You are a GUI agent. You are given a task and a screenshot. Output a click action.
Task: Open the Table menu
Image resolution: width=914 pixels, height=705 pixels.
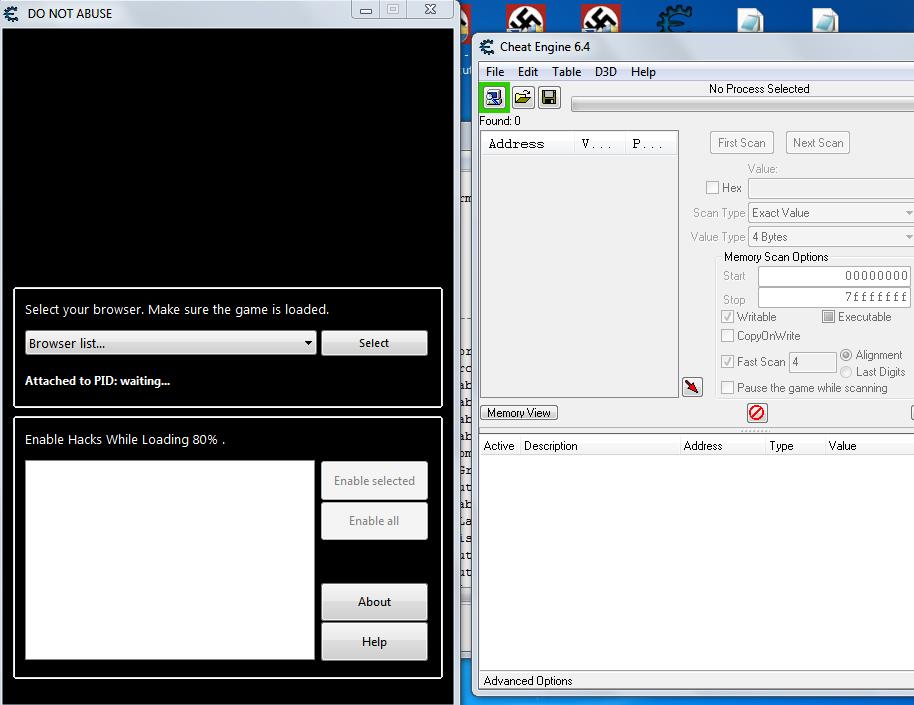(x=566, y=72)
